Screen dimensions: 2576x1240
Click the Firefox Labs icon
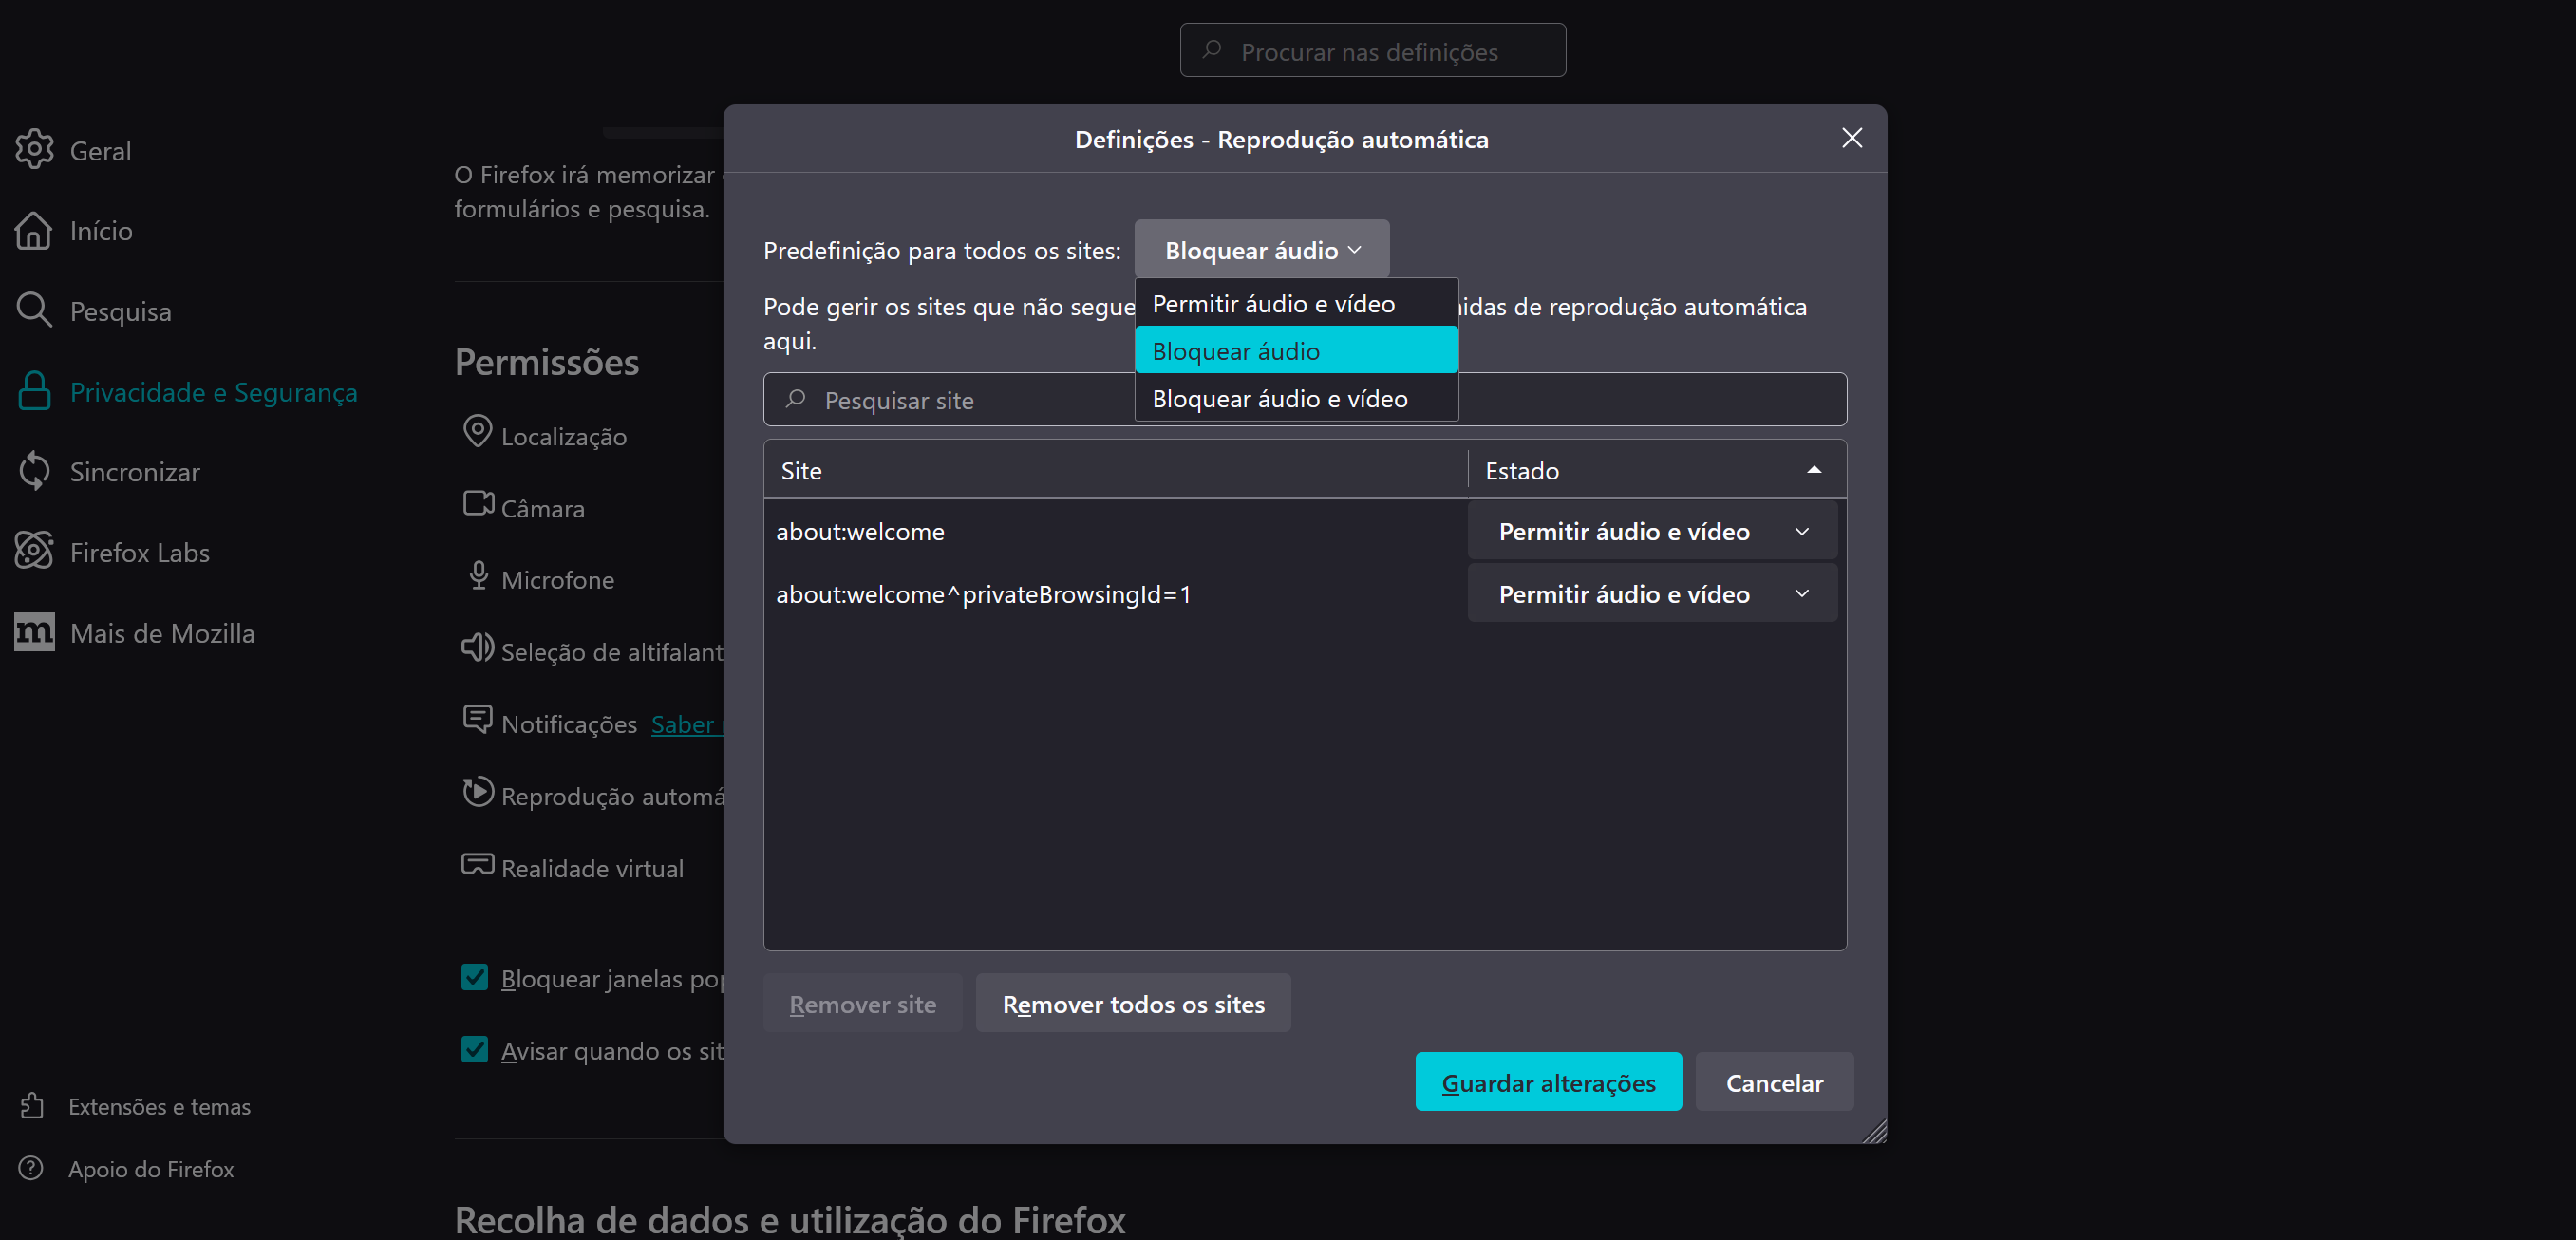[35, 552]
